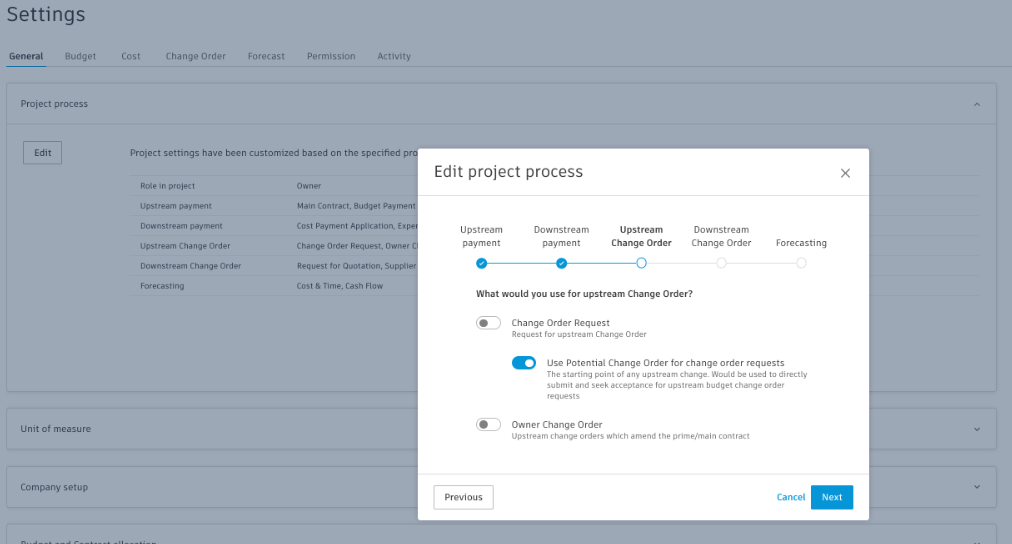The height and width of the screenshot is (544, 1012).
Task: Jump to the Downstream Change Order step circle
Action: point(721,263)
